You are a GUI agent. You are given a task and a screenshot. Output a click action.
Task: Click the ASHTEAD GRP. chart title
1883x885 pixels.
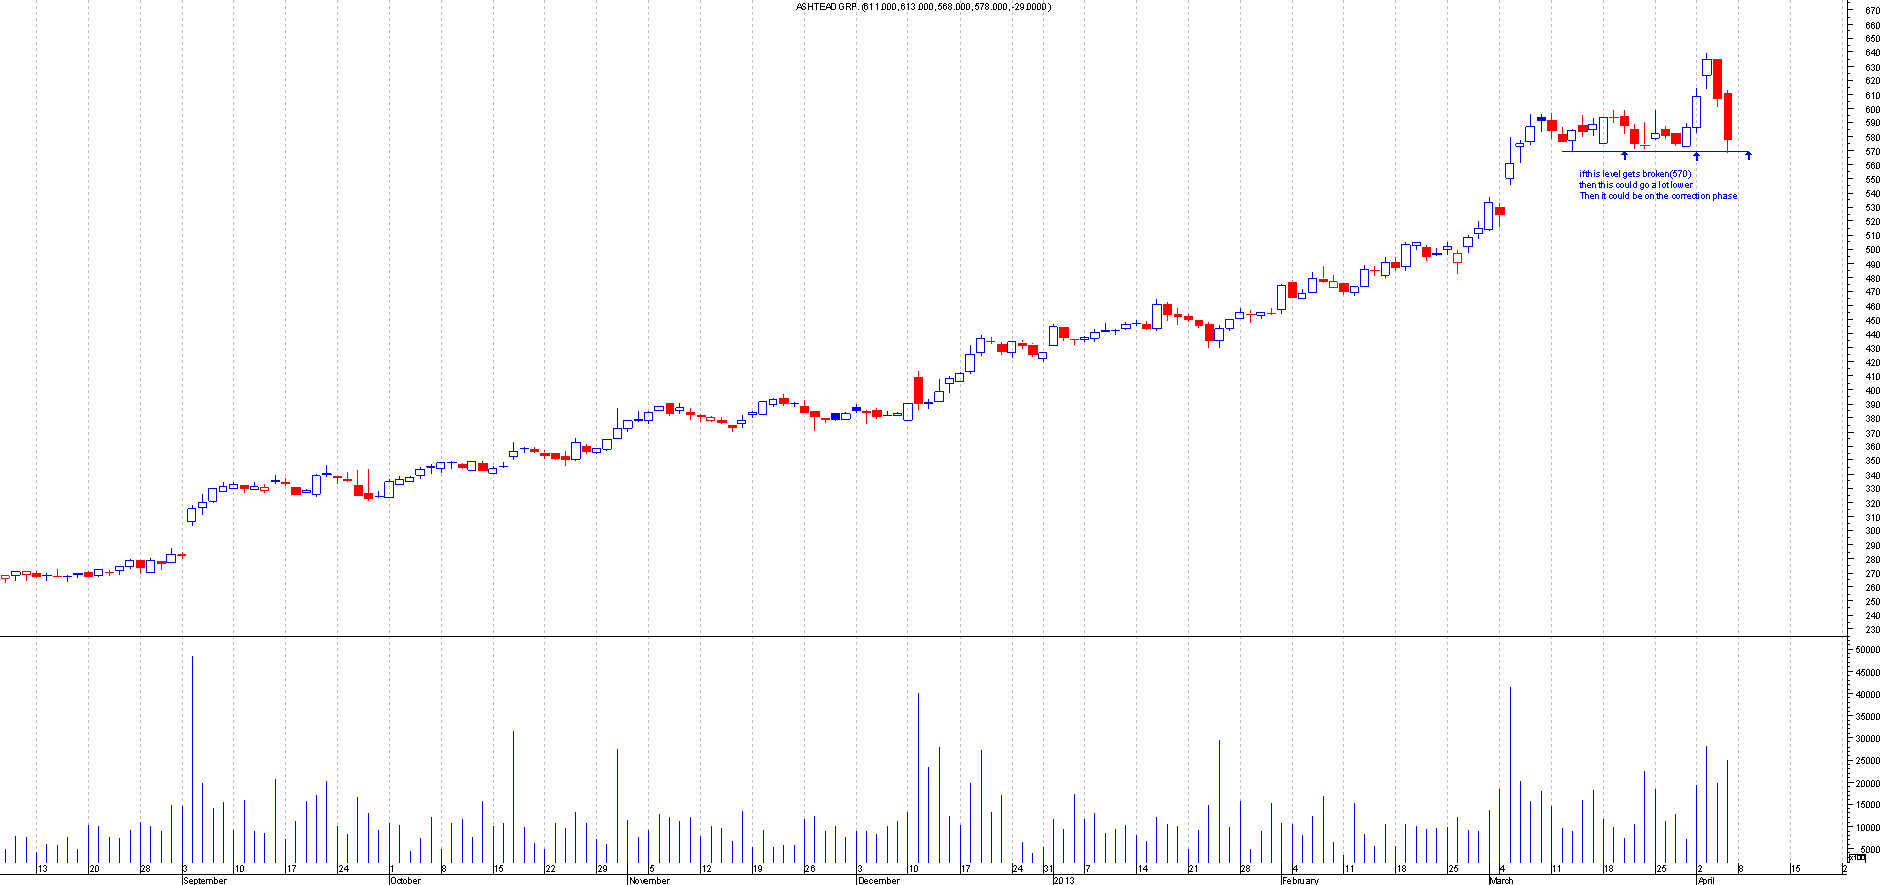[922, 7]
